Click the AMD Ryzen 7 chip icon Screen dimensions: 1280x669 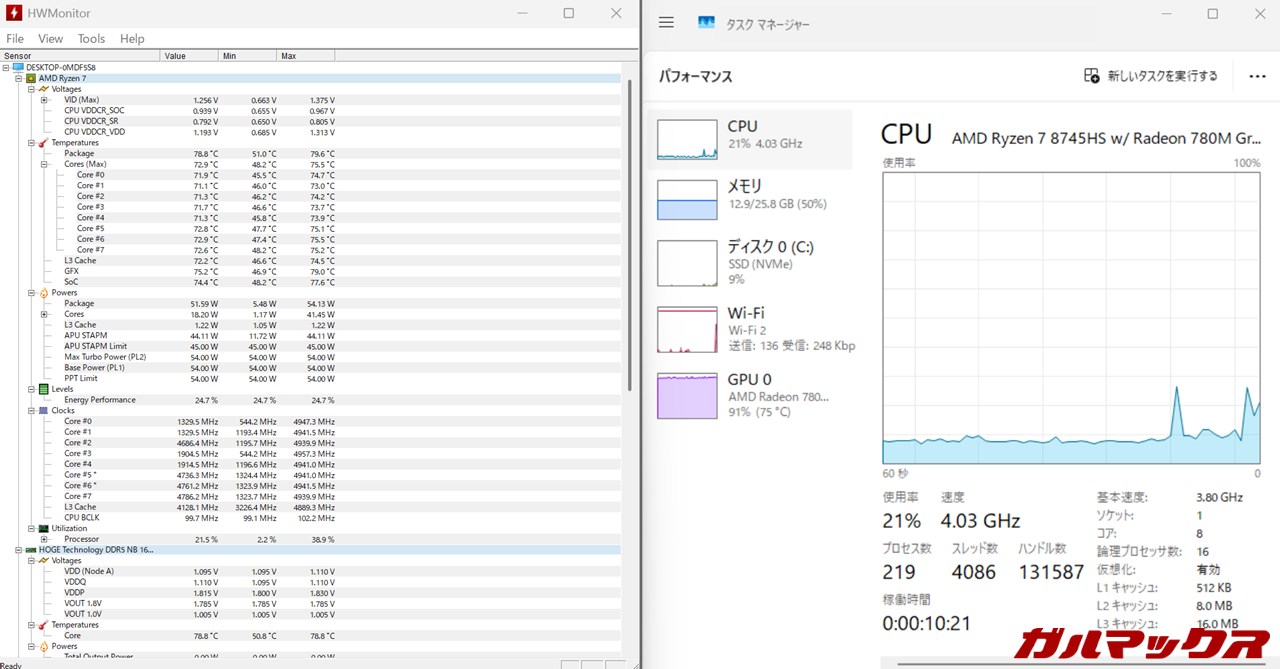[x=31, y=78]
